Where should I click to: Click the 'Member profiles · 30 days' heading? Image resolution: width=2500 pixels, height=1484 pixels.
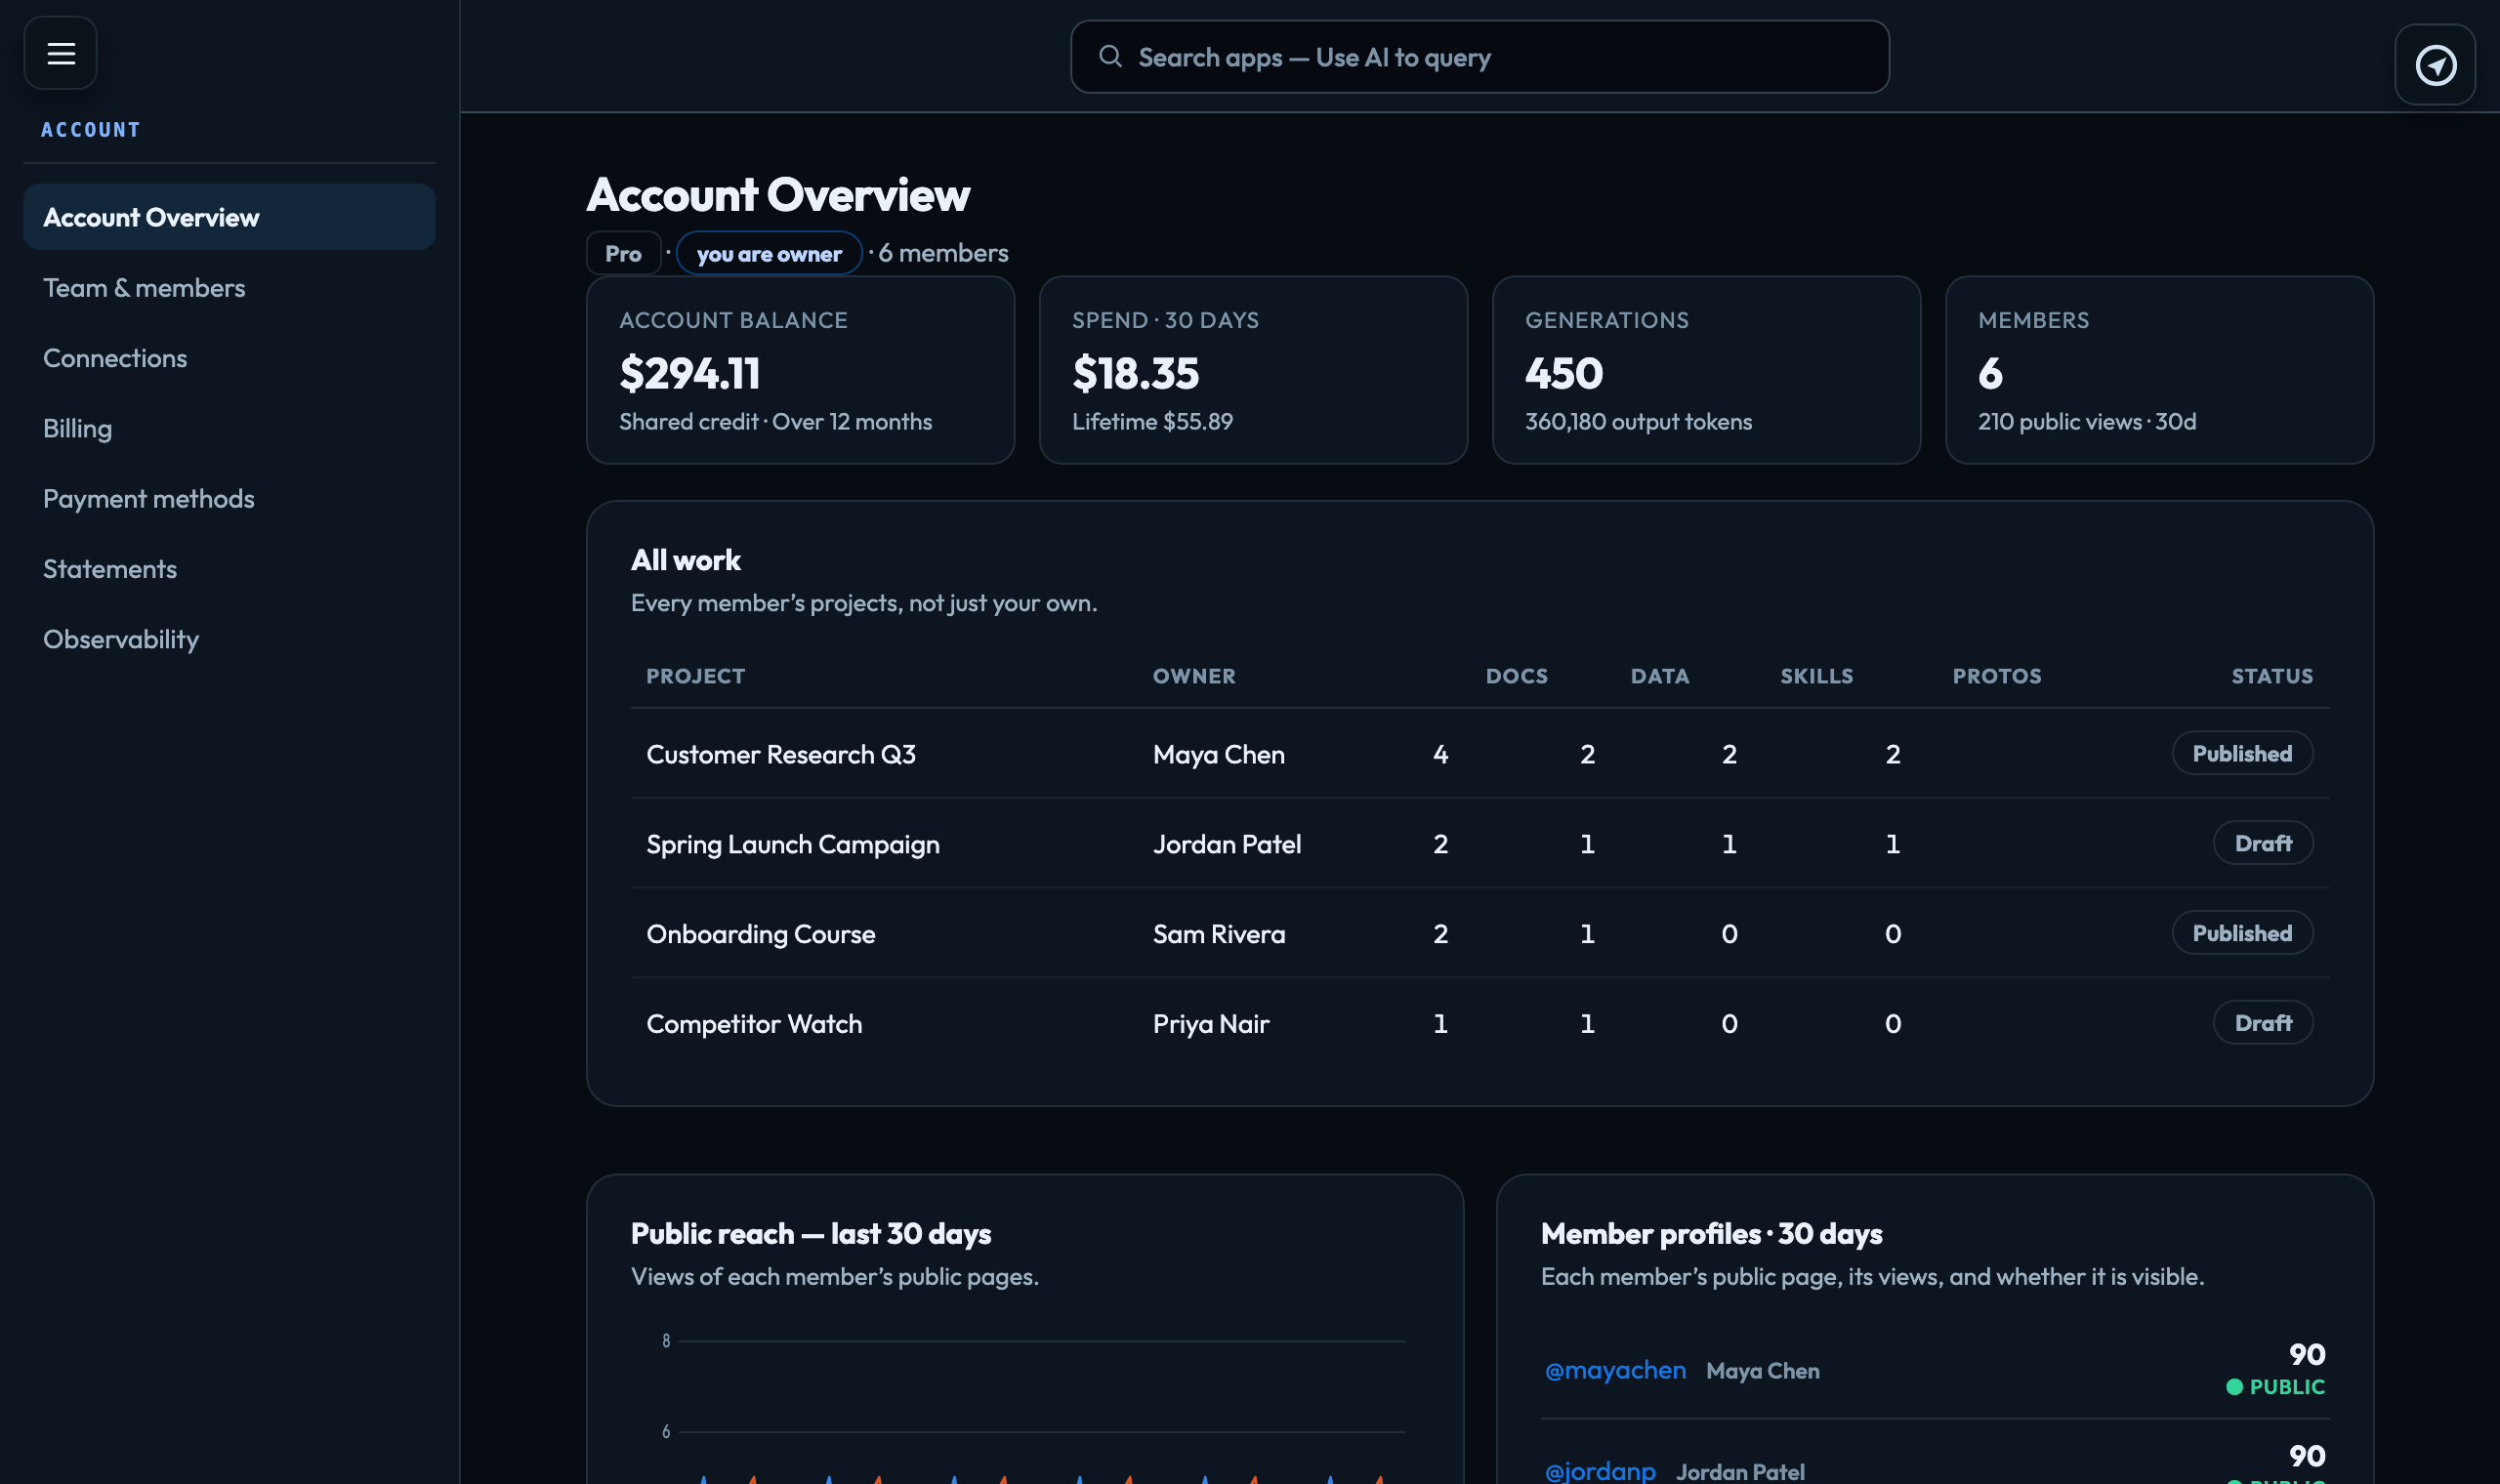(1711, 1234)
